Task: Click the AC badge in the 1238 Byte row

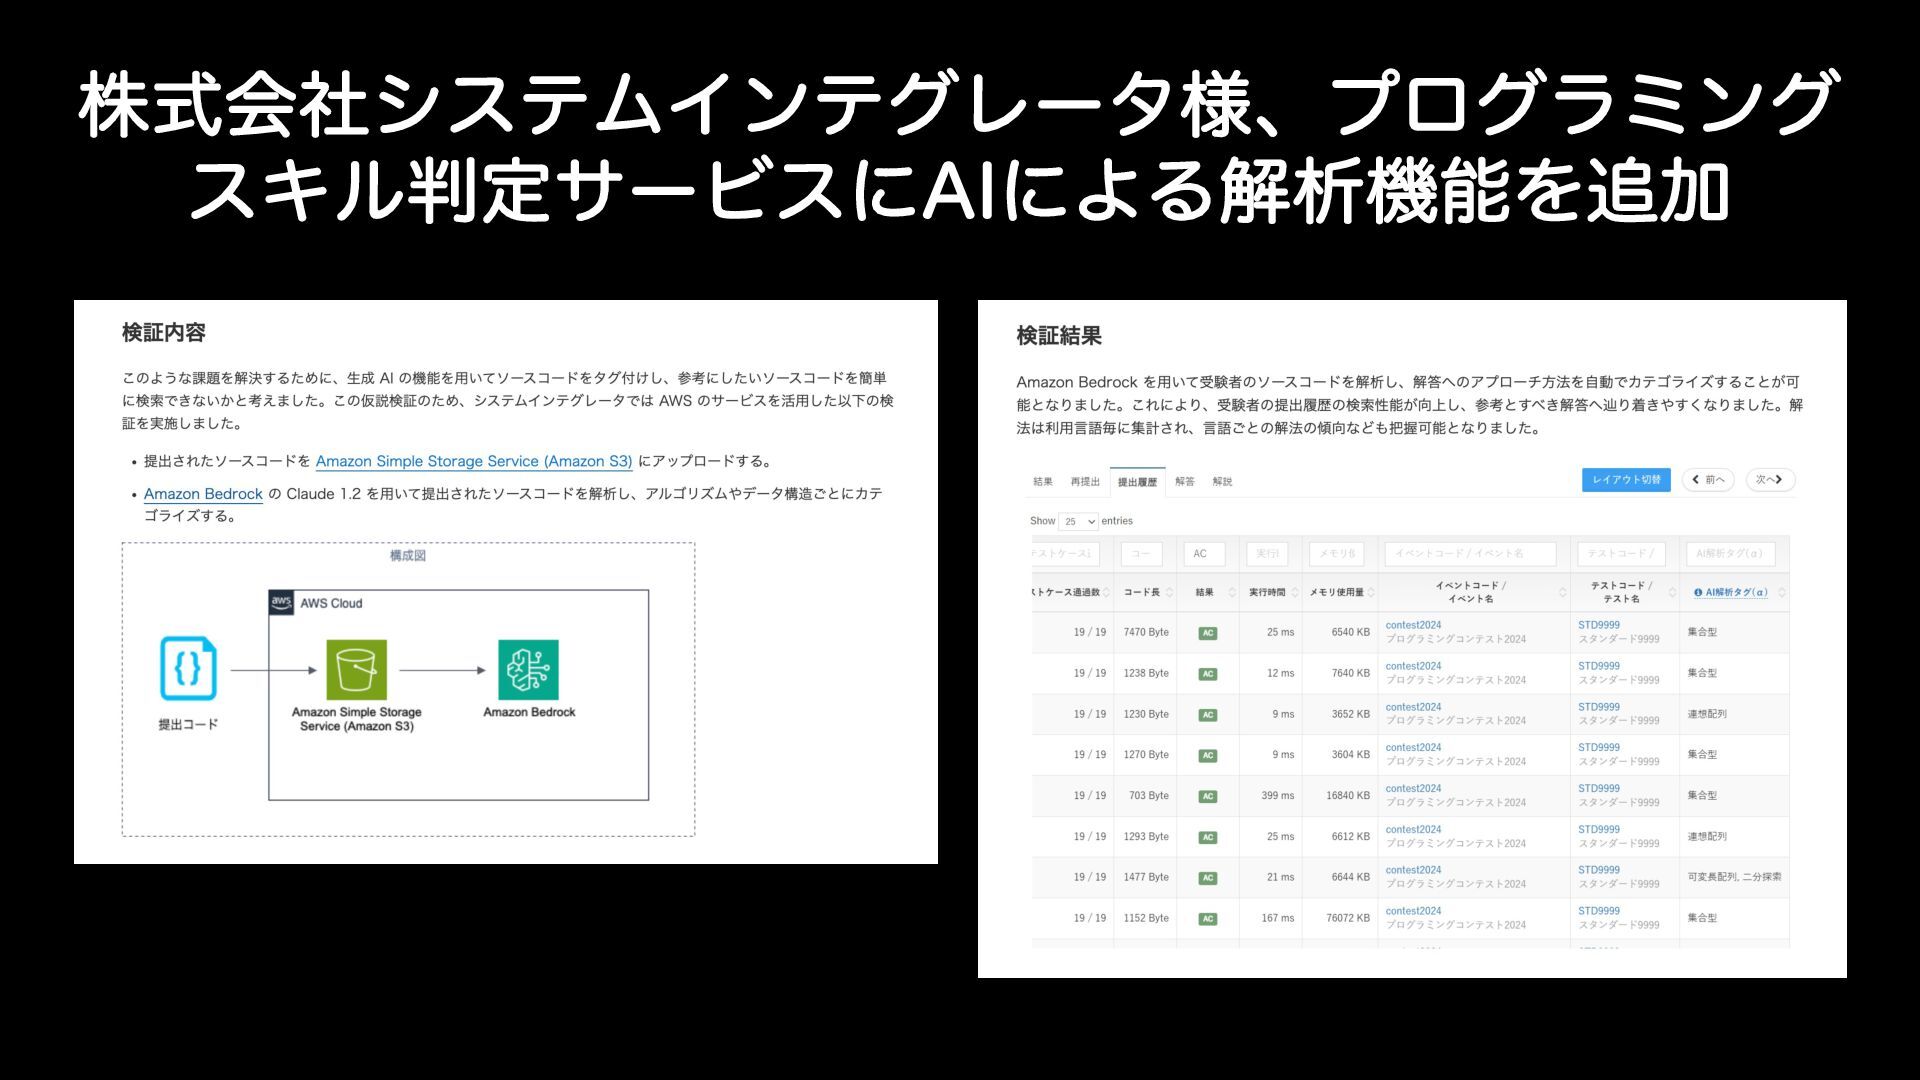Action: tap(1208, 674)
